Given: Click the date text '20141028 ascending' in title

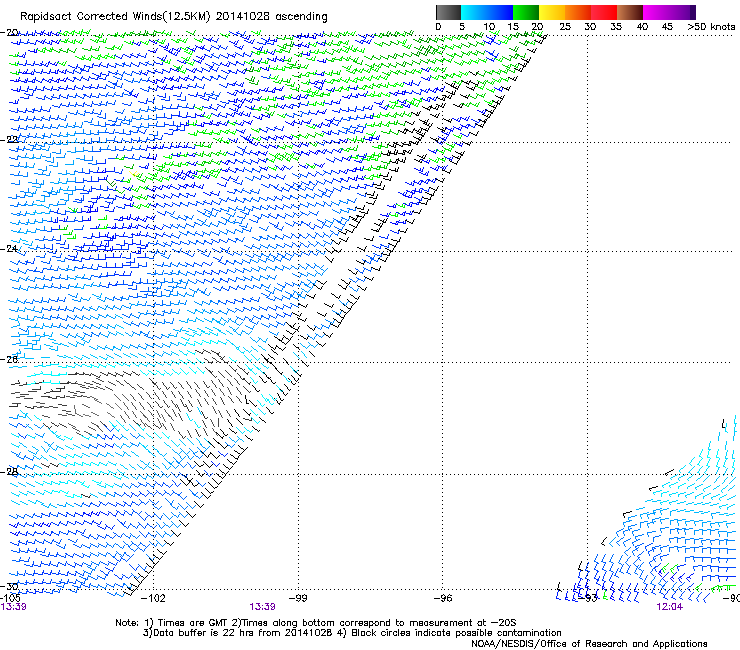Looking at the screenshot, I should [271, 17].
